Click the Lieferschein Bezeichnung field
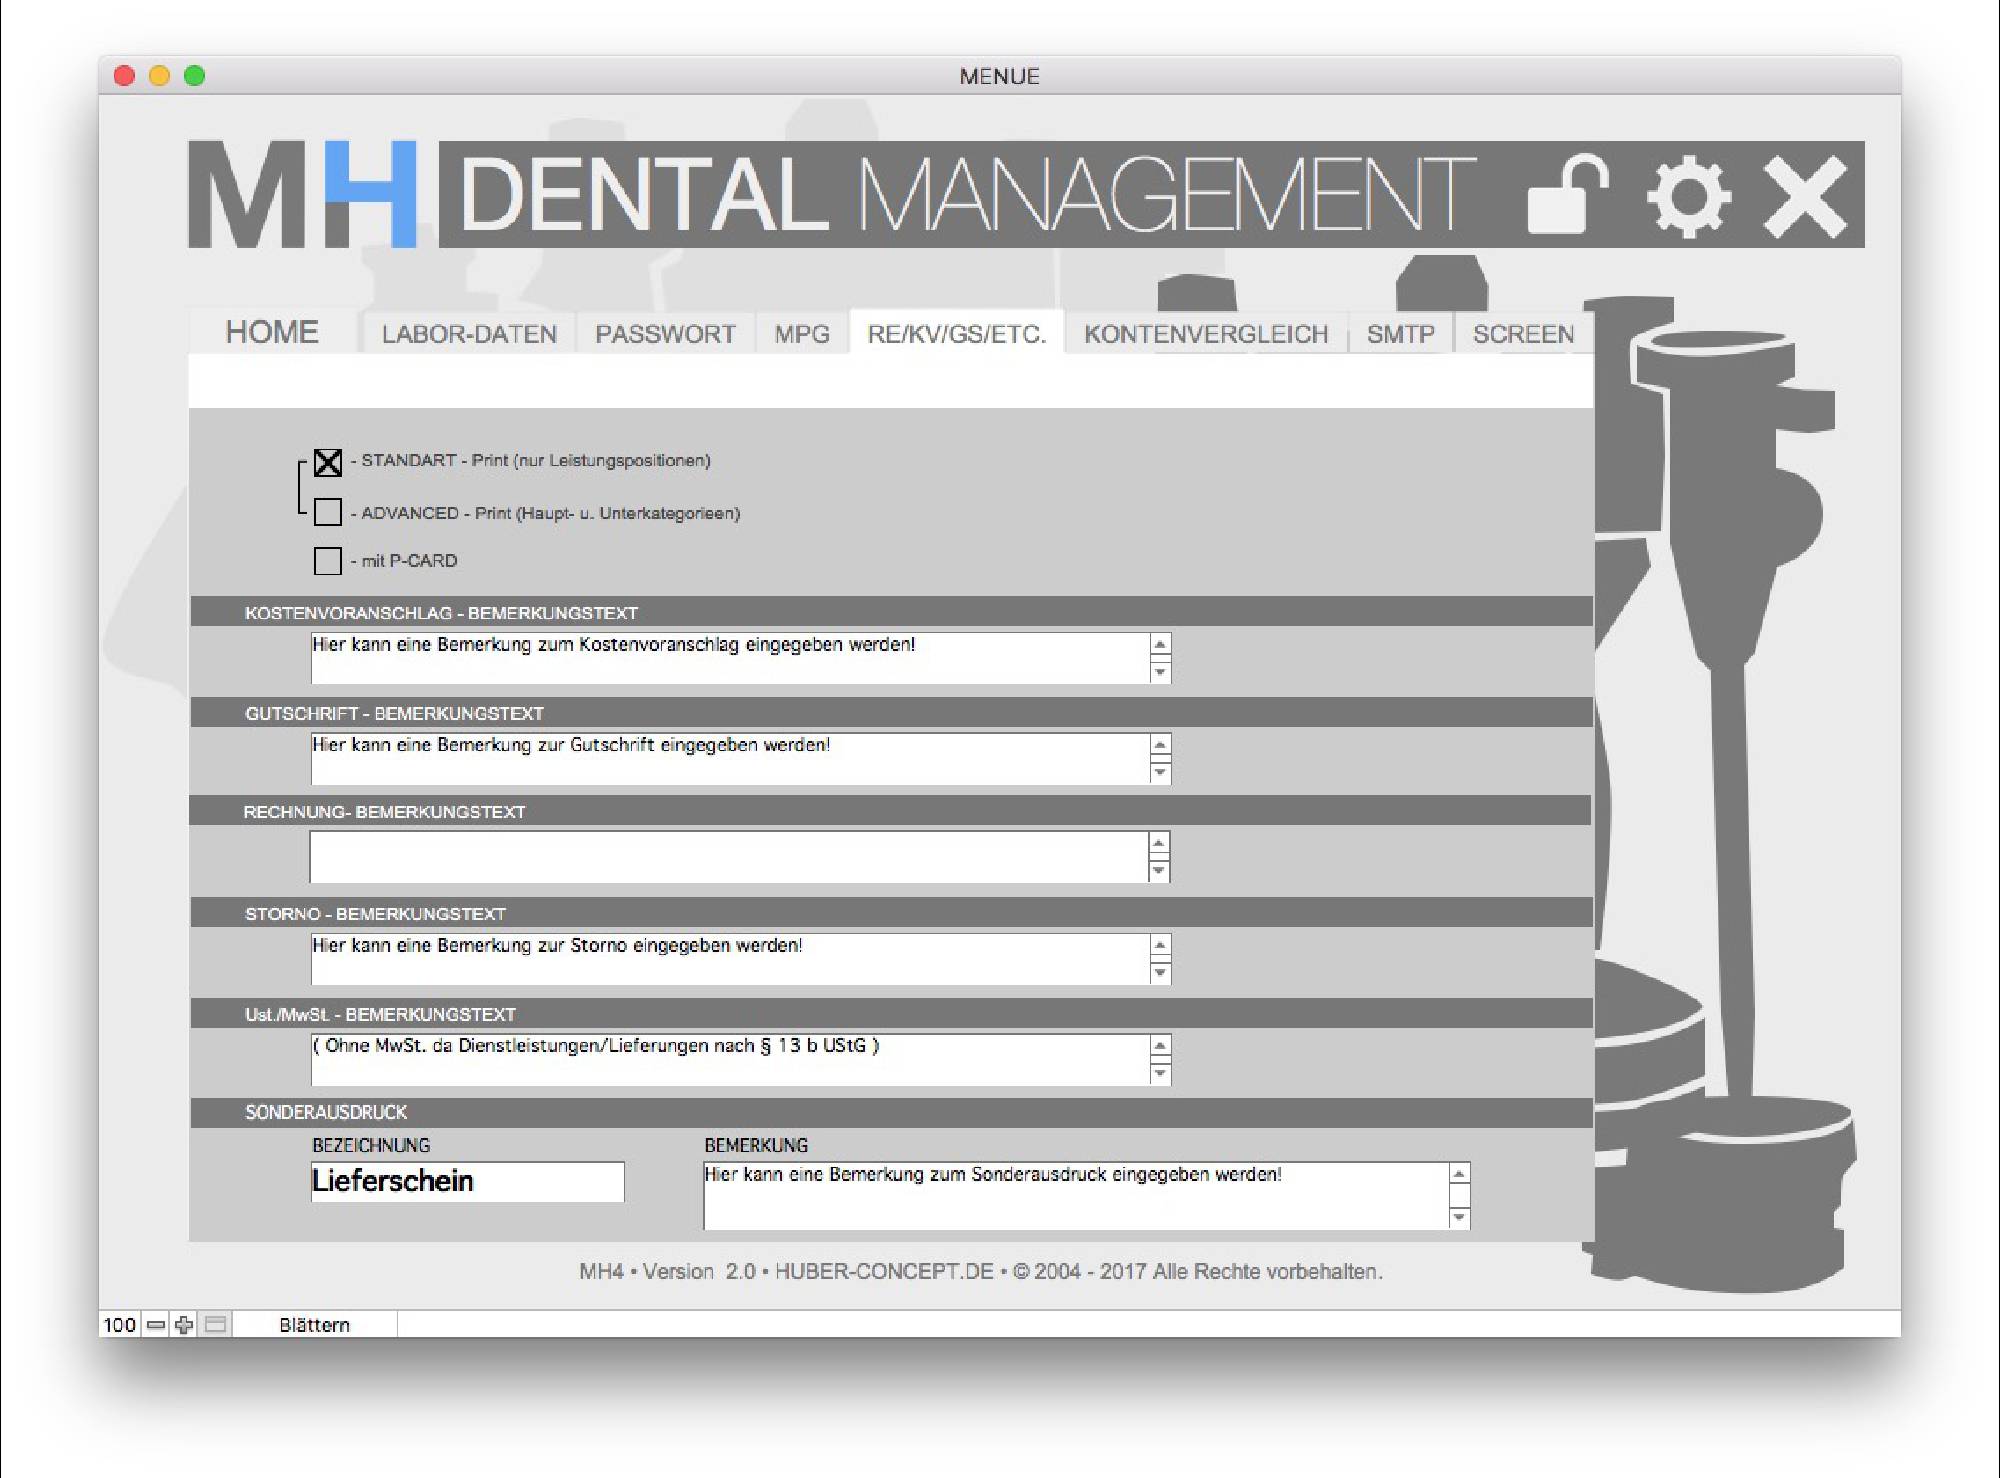This screenshot has width=2000, height=1478. point(467,1181)
